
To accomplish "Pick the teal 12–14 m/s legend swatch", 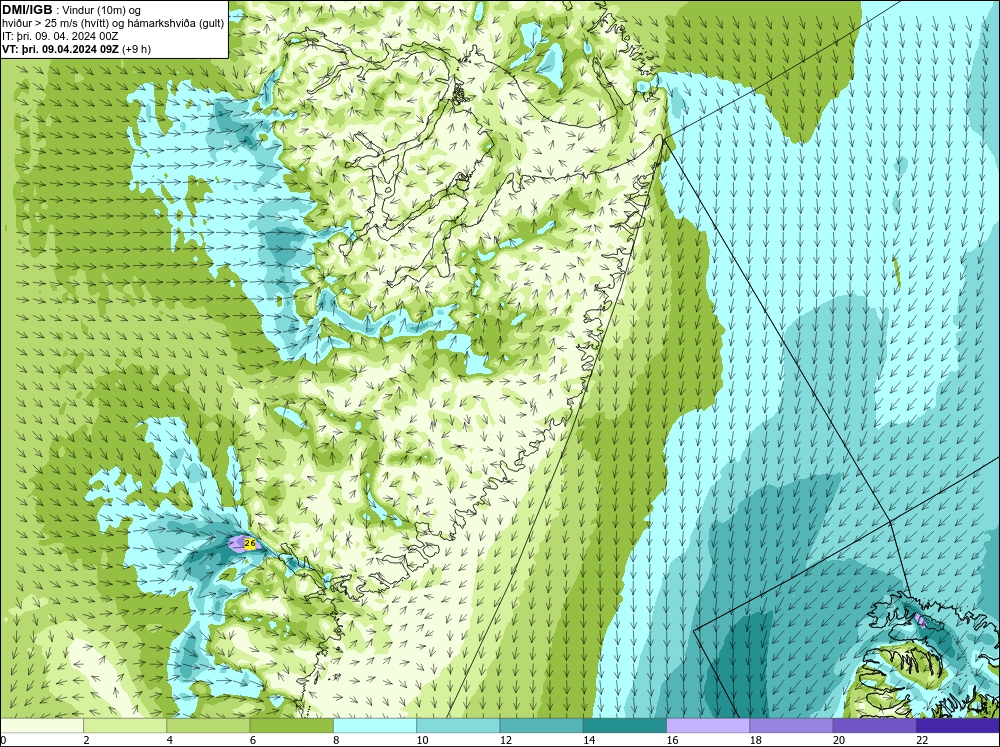I will (x=541, y=726).
